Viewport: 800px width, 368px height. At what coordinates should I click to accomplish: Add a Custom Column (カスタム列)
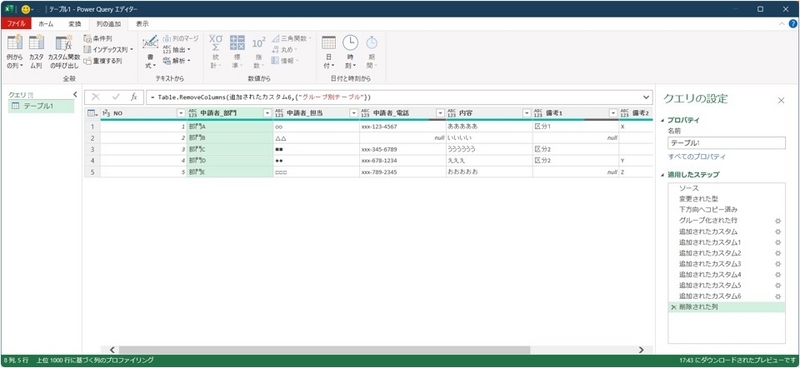36,52
